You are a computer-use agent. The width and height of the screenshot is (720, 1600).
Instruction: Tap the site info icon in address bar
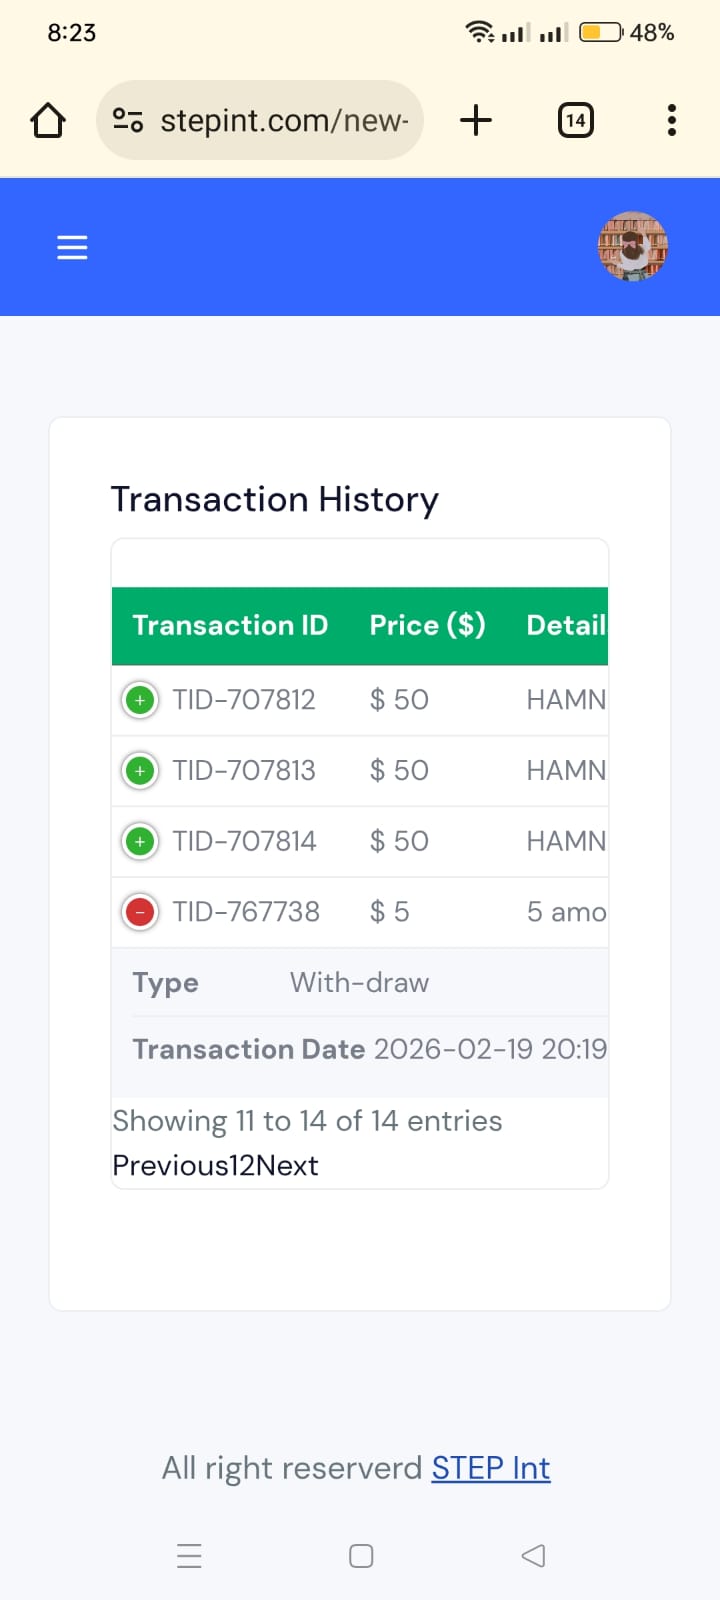pyautogui.click(x=128, y=121)
